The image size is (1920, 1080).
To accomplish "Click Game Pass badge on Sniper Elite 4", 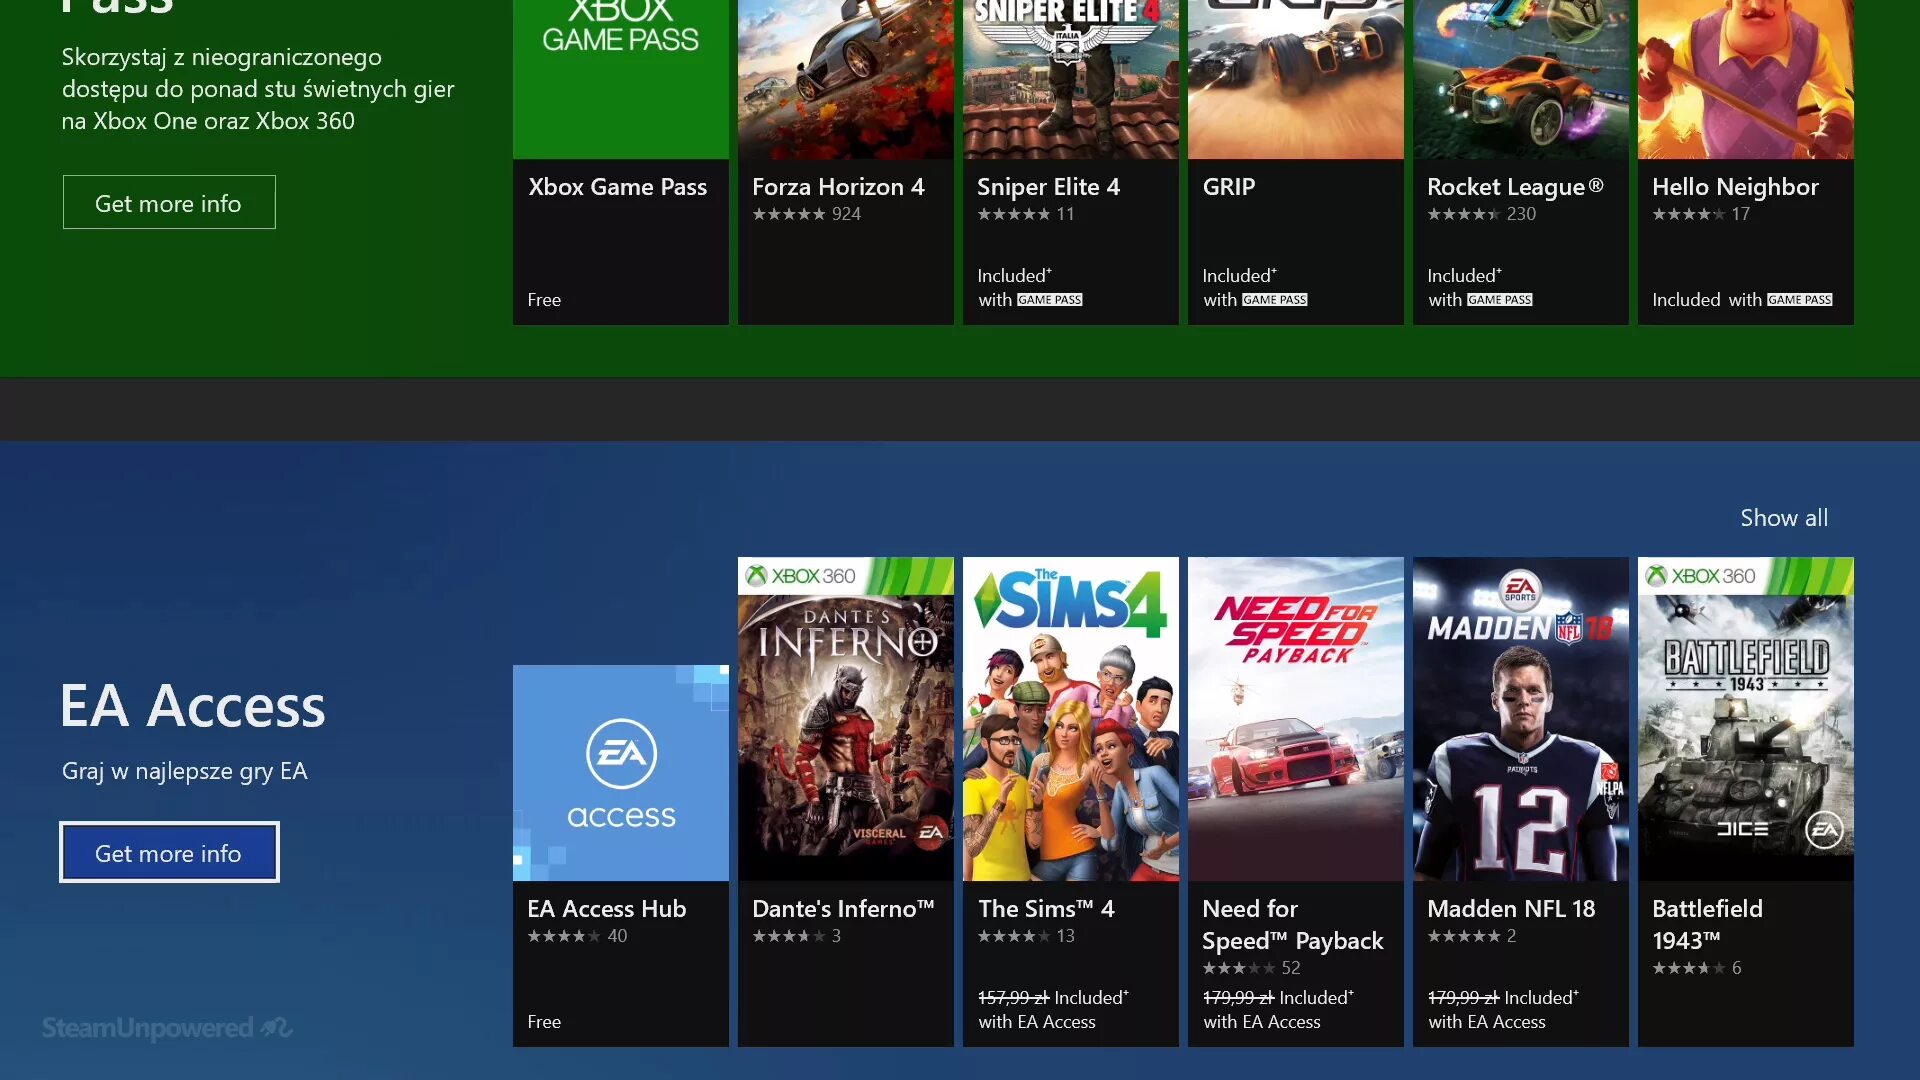I will click(1050, 300).
